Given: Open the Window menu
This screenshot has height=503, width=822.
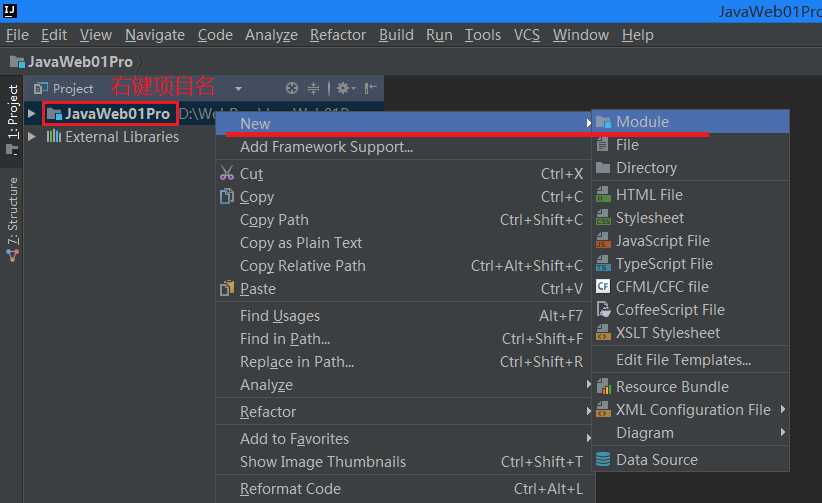Looking at the screenshot, I should pyautogui.click(x=580, y=35).
